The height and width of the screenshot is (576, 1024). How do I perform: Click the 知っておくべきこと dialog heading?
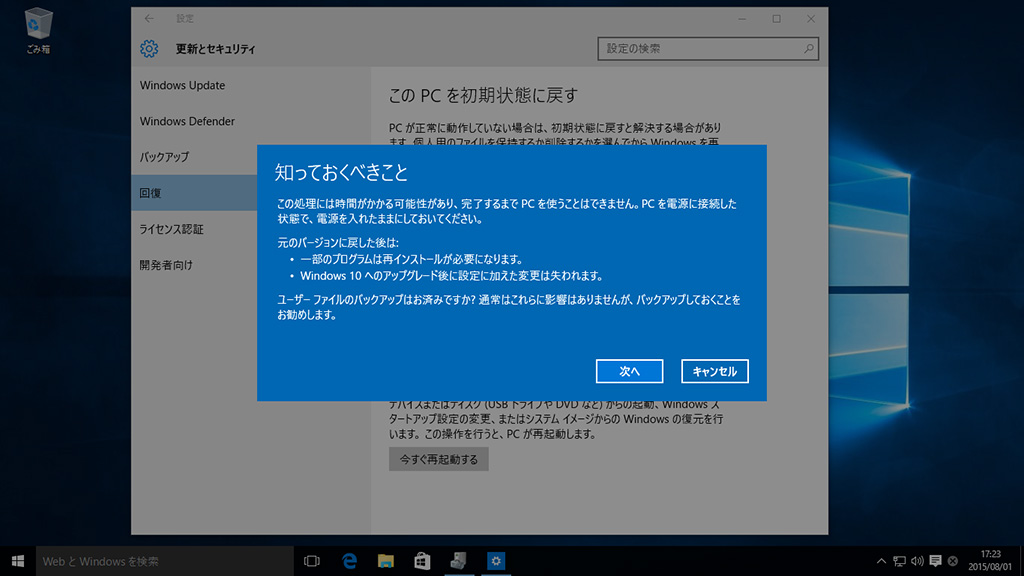[x=341, y=172]
